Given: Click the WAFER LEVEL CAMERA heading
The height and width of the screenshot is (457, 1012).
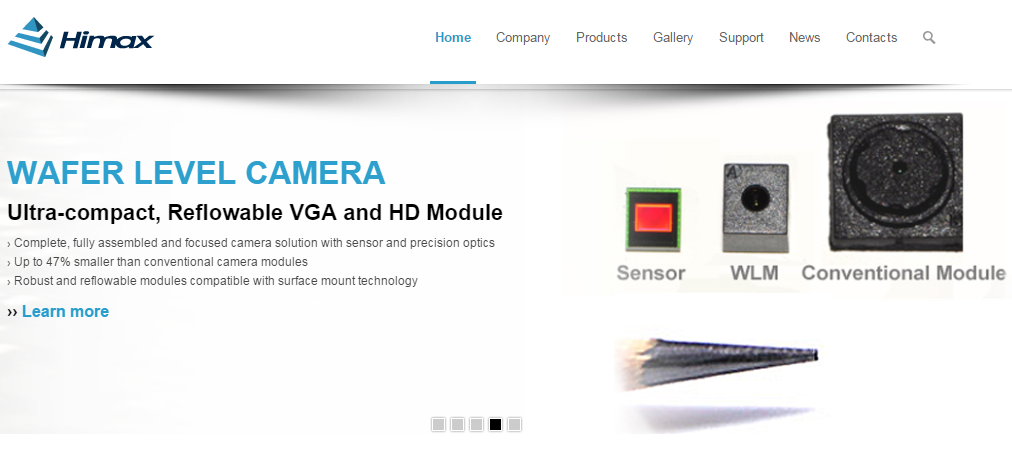Looking at the screenshot, I should 196,172.
